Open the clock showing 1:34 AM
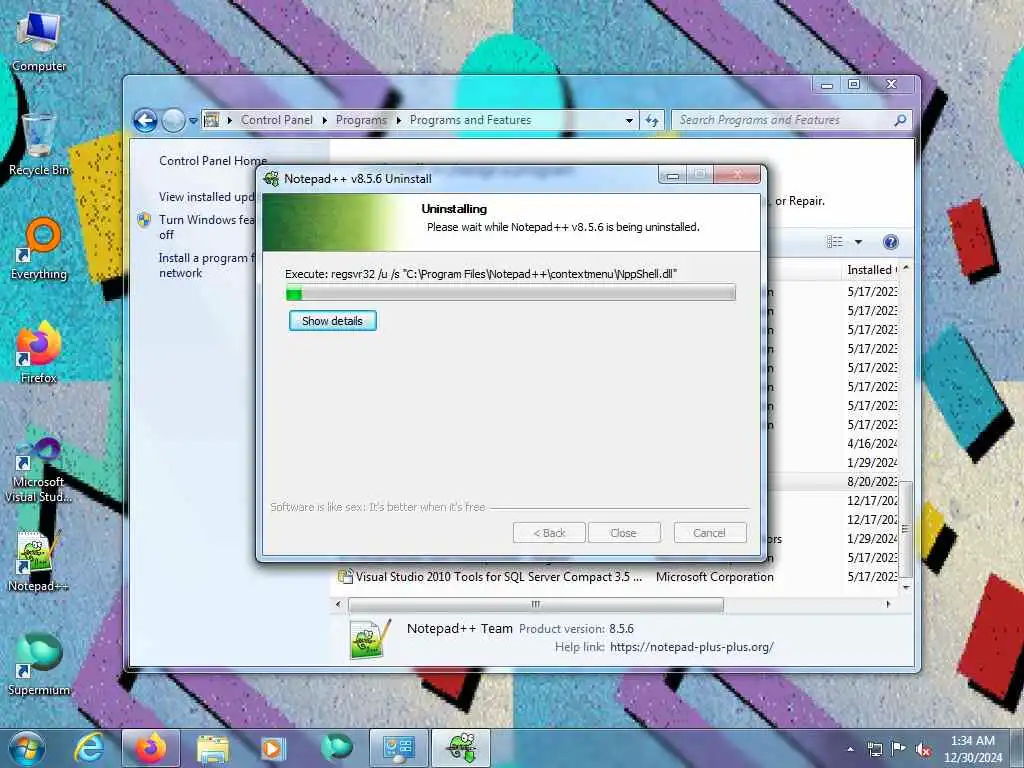The image size is (1024, 768). click(x=972, y=749)
